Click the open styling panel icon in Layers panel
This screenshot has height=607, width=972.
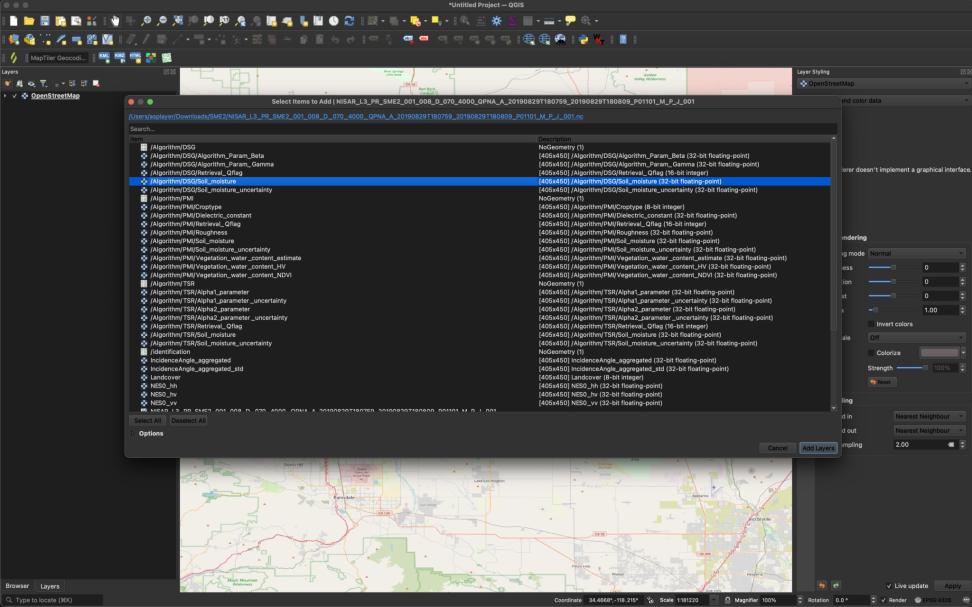7,83
